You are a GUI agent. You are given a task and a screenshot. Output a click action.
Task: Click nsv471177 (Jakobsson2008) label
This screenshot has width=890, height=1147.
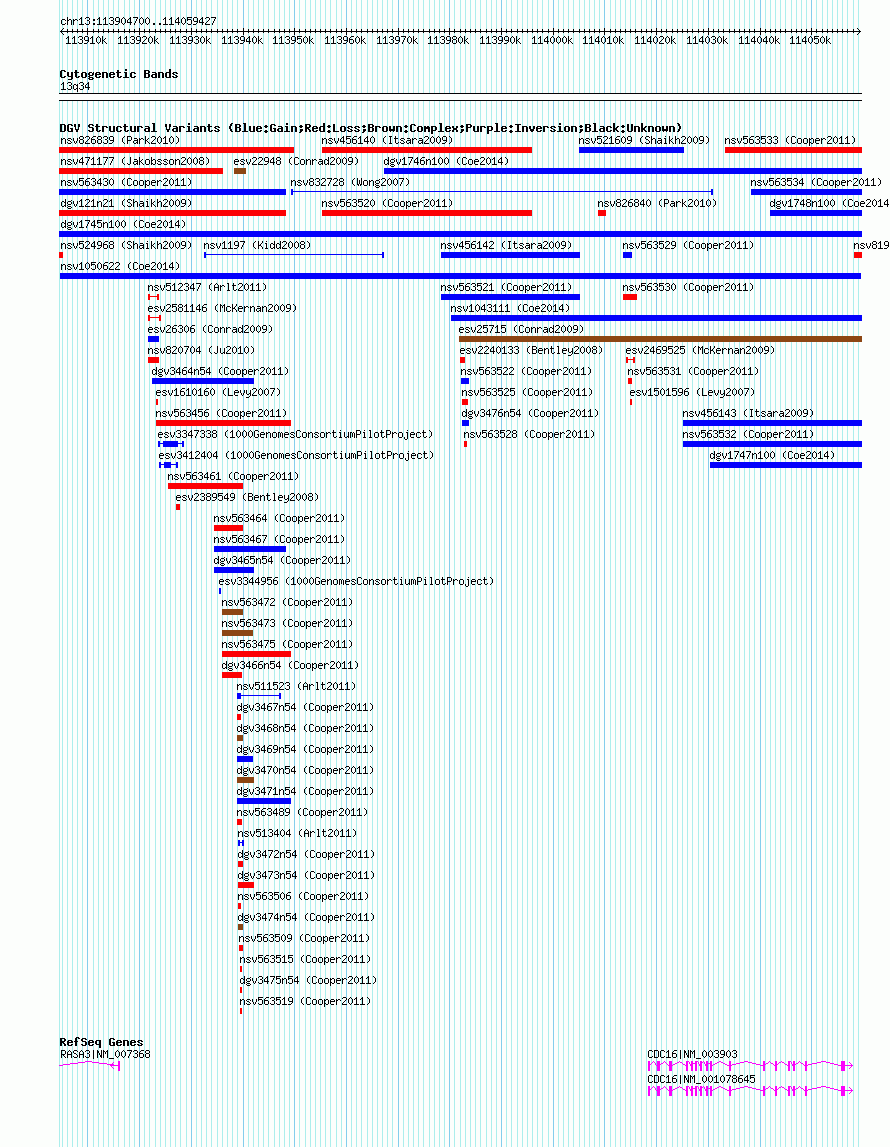coord(135,161)
